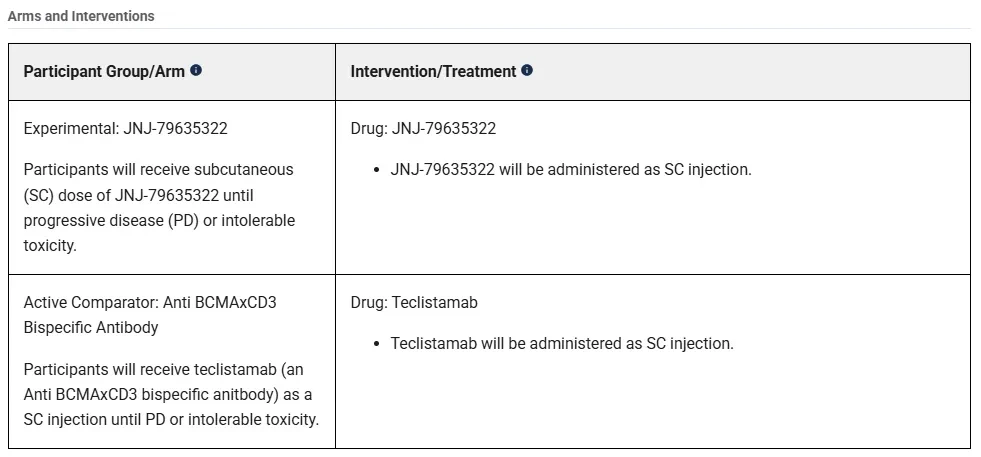Click the bullet point before Teclistamab administration
The width and height of the screenshot is (981, 457).
click(x=377, y=344)
